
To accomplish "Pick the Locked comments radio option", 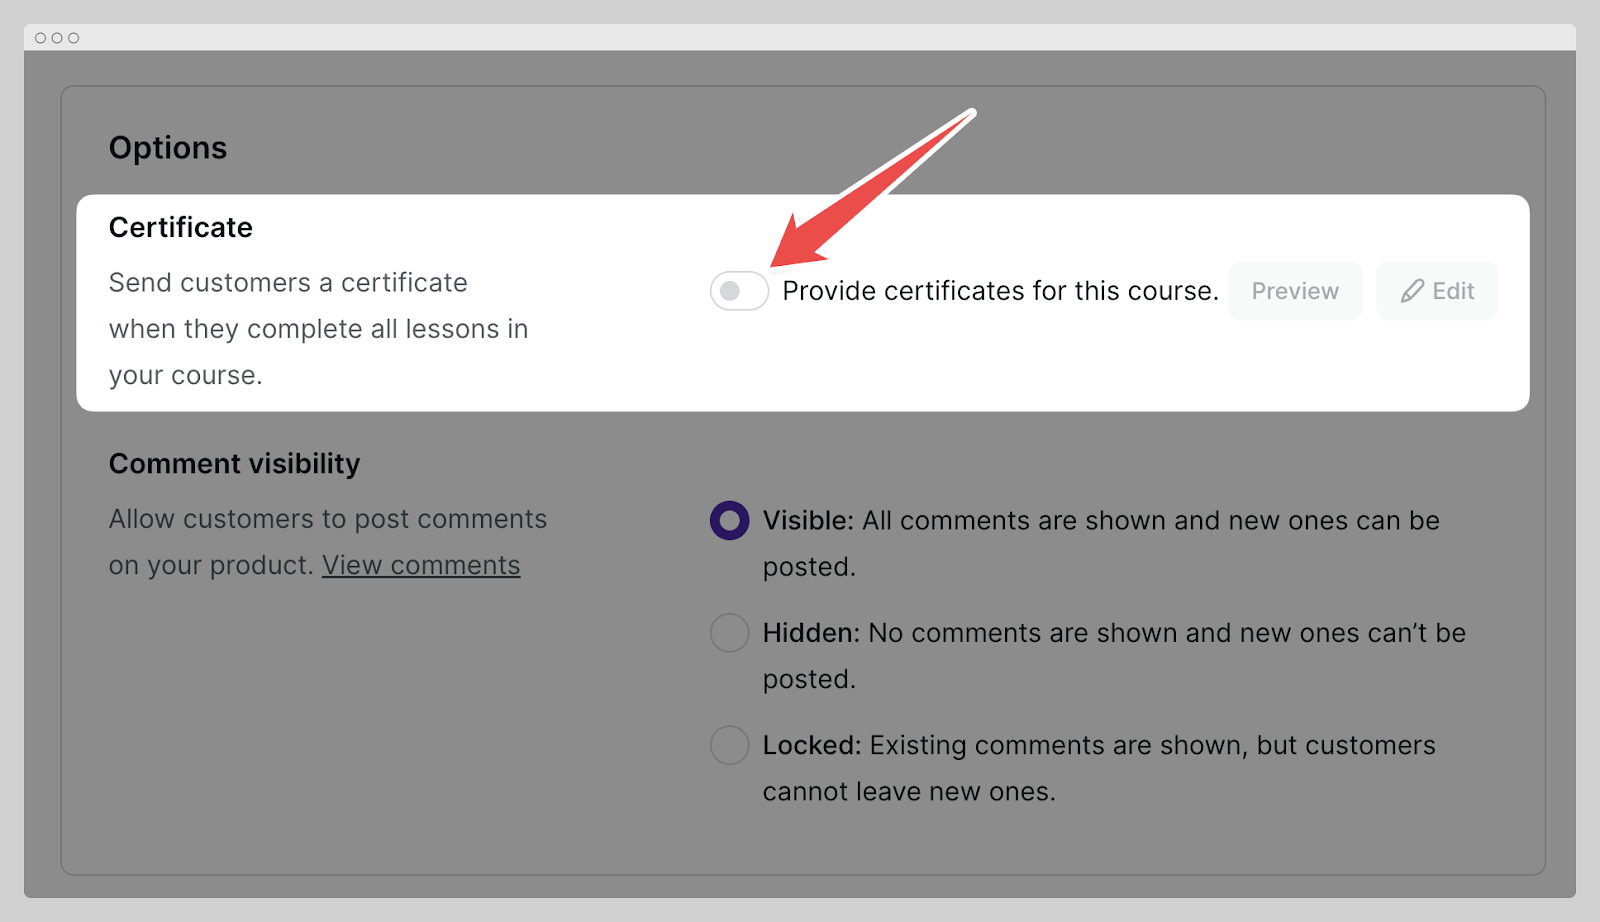I will tap(729, 745).
